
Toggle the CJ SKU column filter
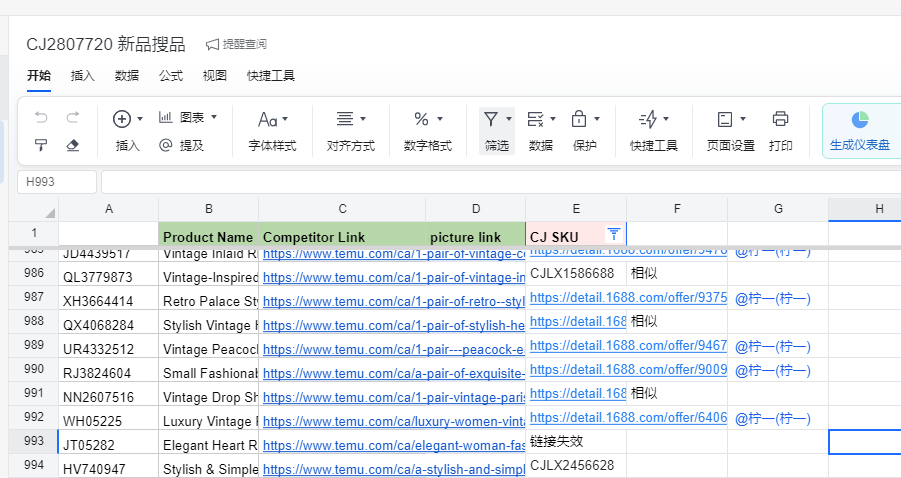click(614, 234)
